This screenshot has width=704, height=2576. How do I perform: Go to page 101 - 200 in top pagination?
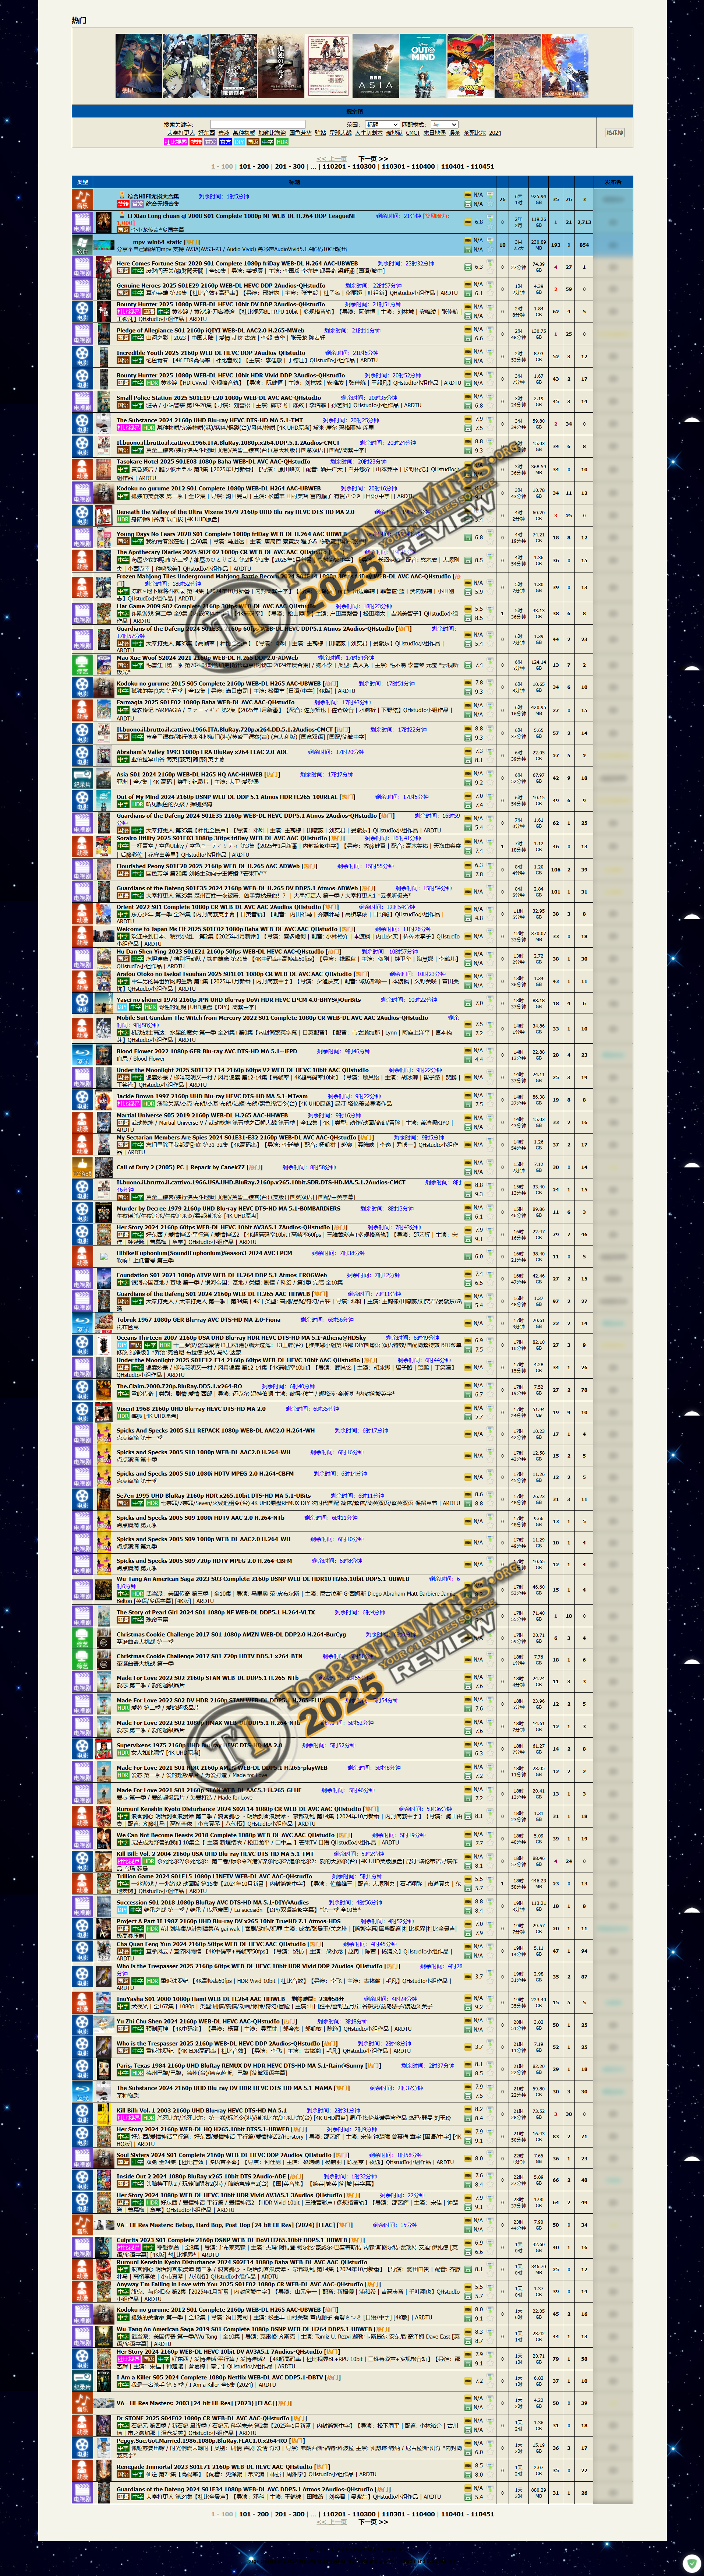[x=254, y=167]
